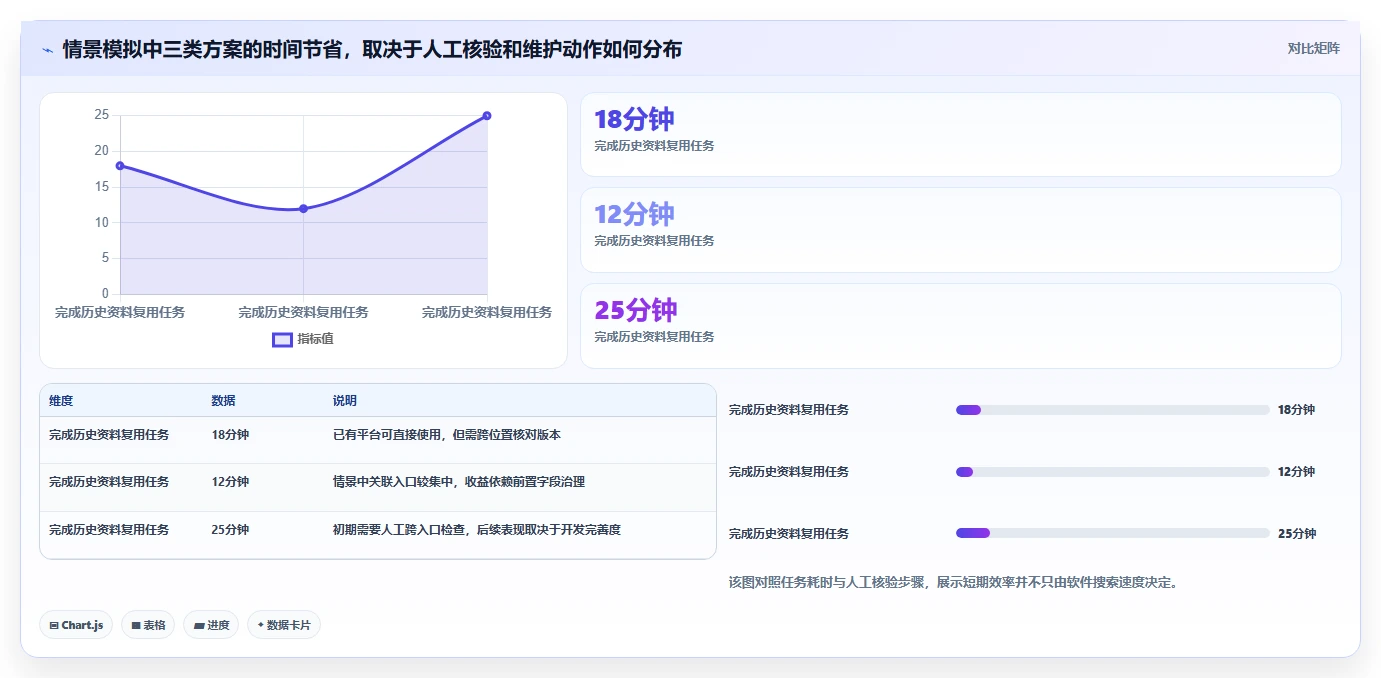Click the Chart.js tag

pyautogui.click(x=76, y=625)
